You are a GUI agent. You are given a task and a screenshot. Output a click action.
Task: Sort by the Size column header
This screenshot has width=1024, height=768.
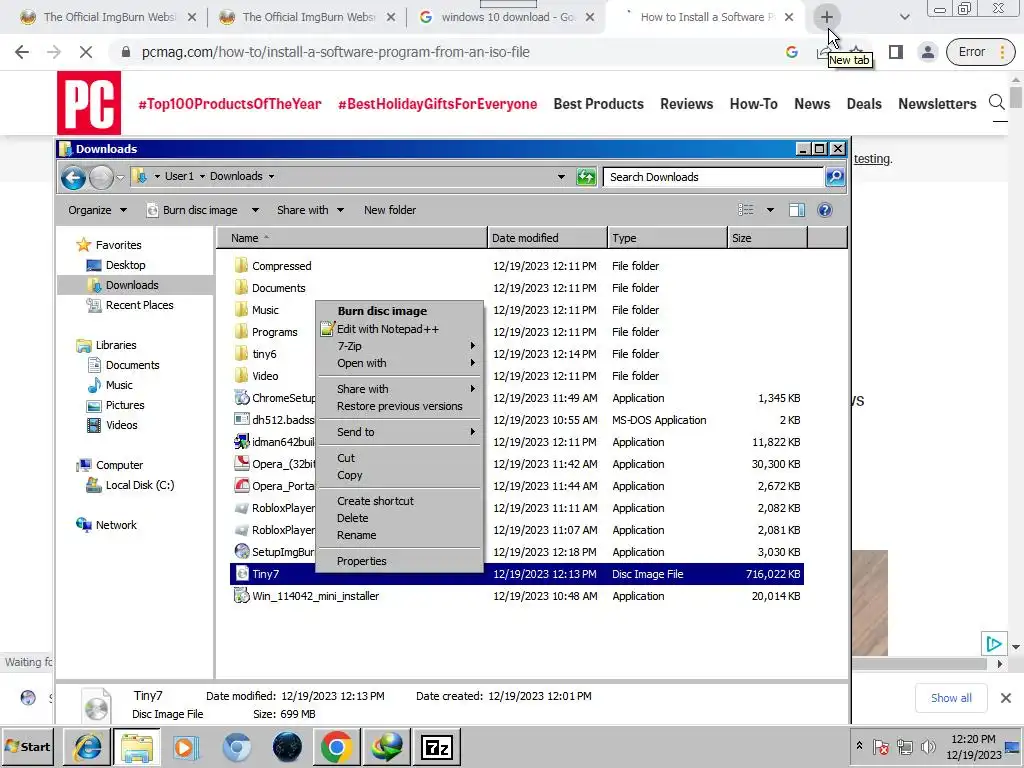pos(767,238)
